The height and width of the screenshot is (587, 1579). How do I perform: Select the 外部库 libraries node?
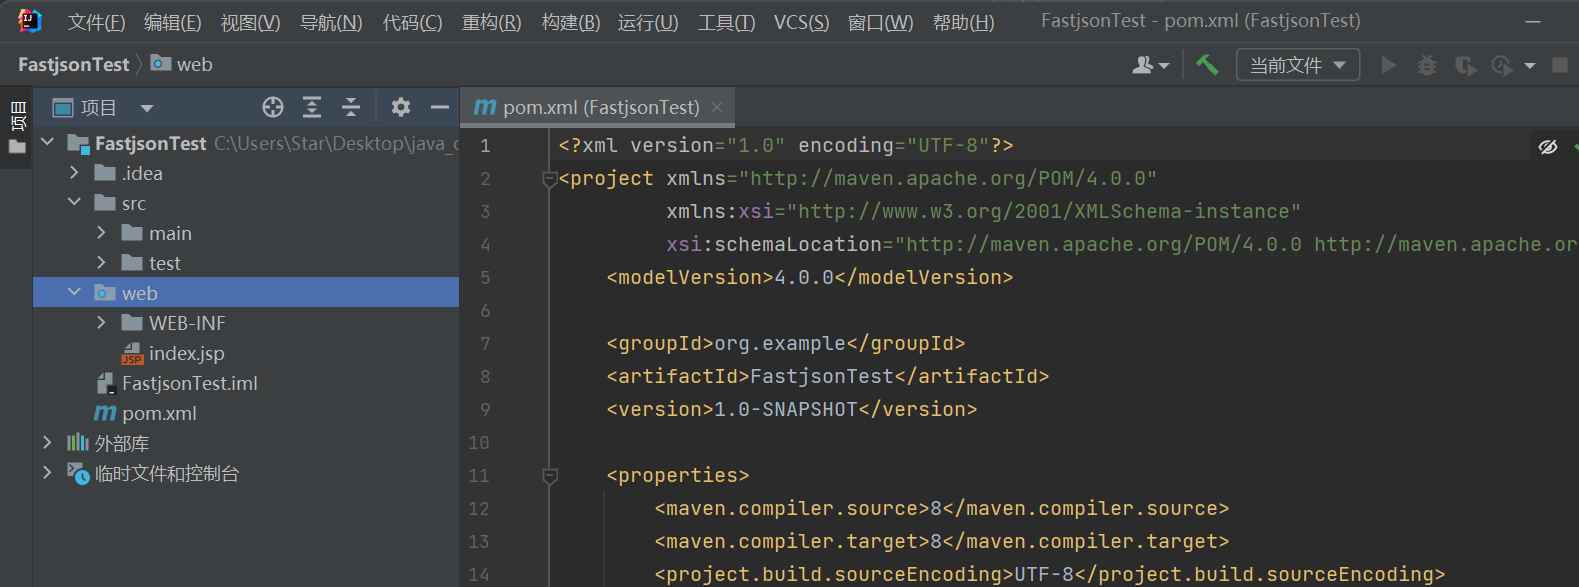(121, 443)
